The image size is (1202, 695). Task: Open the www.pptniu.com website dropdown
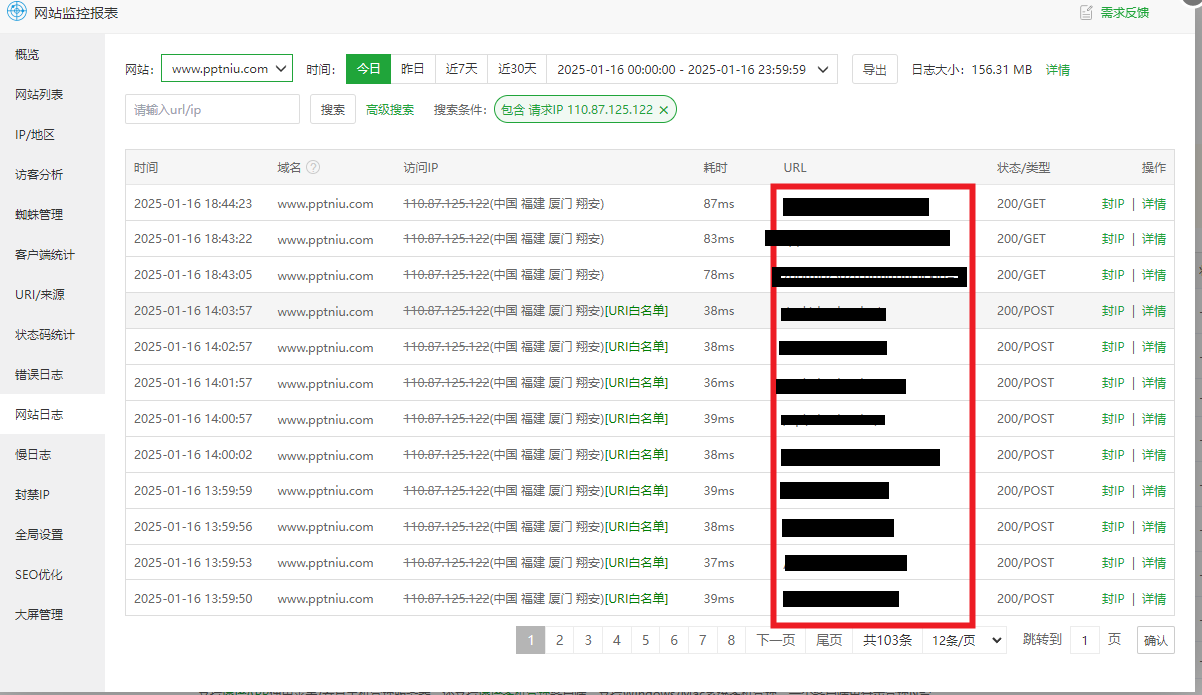point(227,69)
